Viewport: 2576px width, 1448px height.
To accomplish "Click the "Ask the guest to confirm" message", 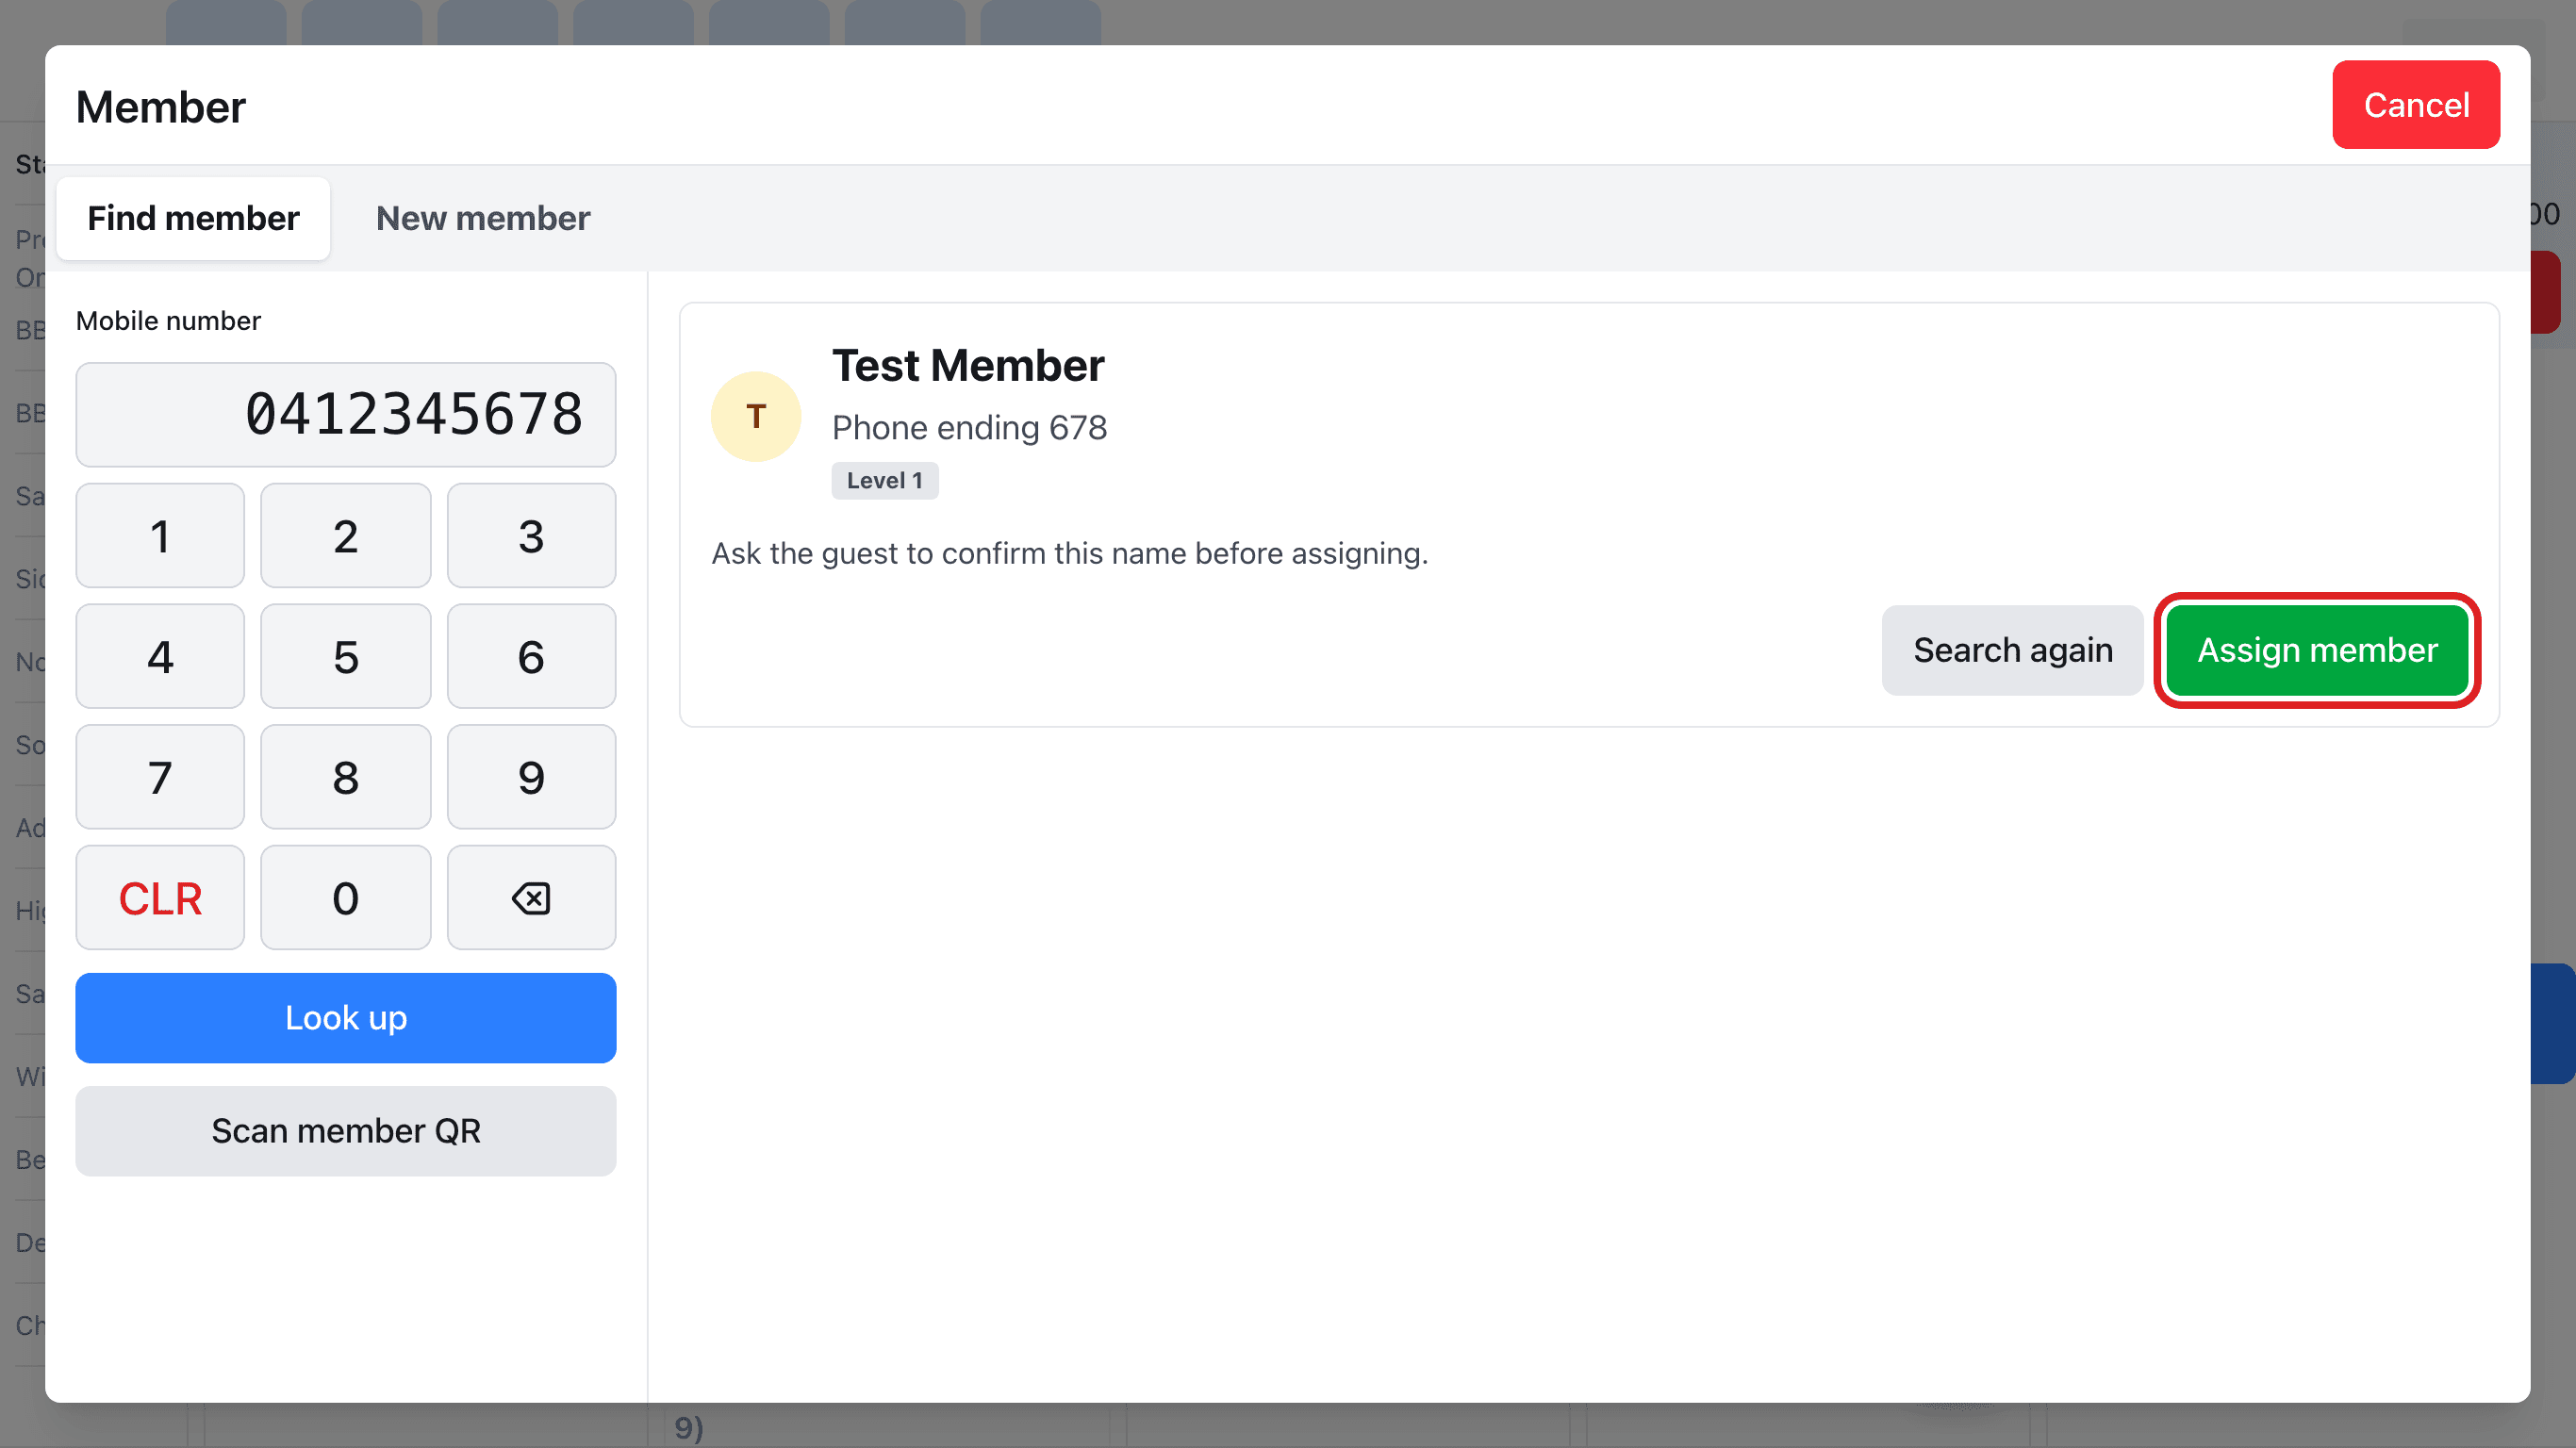I will 1069,553.
